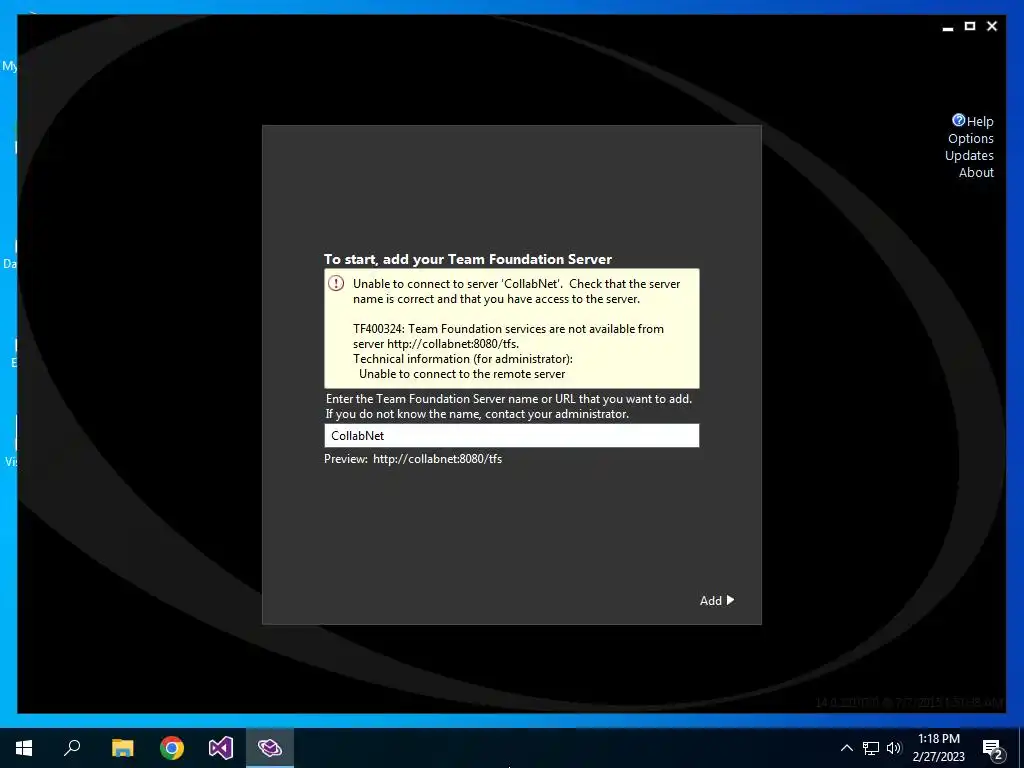Click the Preview URL http://collabnet:8080/tfs text
Screen dimensions: 1024x768
coord(438,458)
